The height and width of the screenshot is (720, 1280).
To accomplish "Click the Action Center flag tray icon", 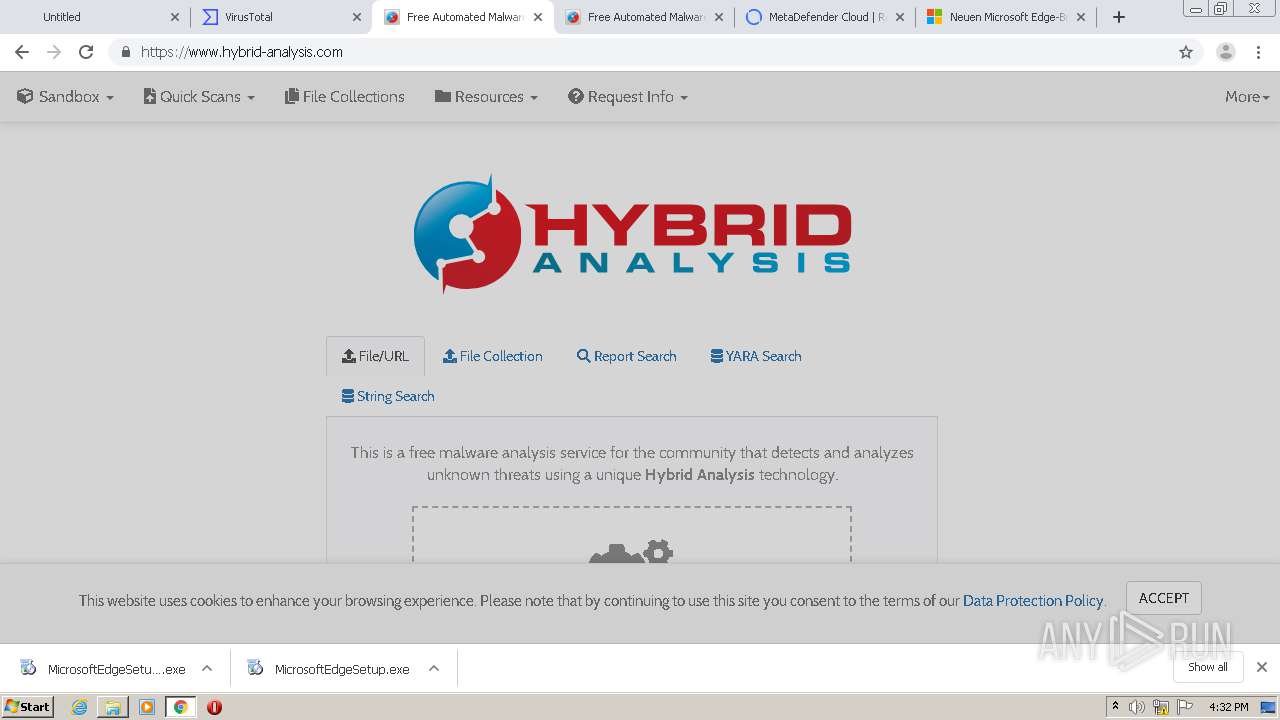I will tap(1185, 707).
